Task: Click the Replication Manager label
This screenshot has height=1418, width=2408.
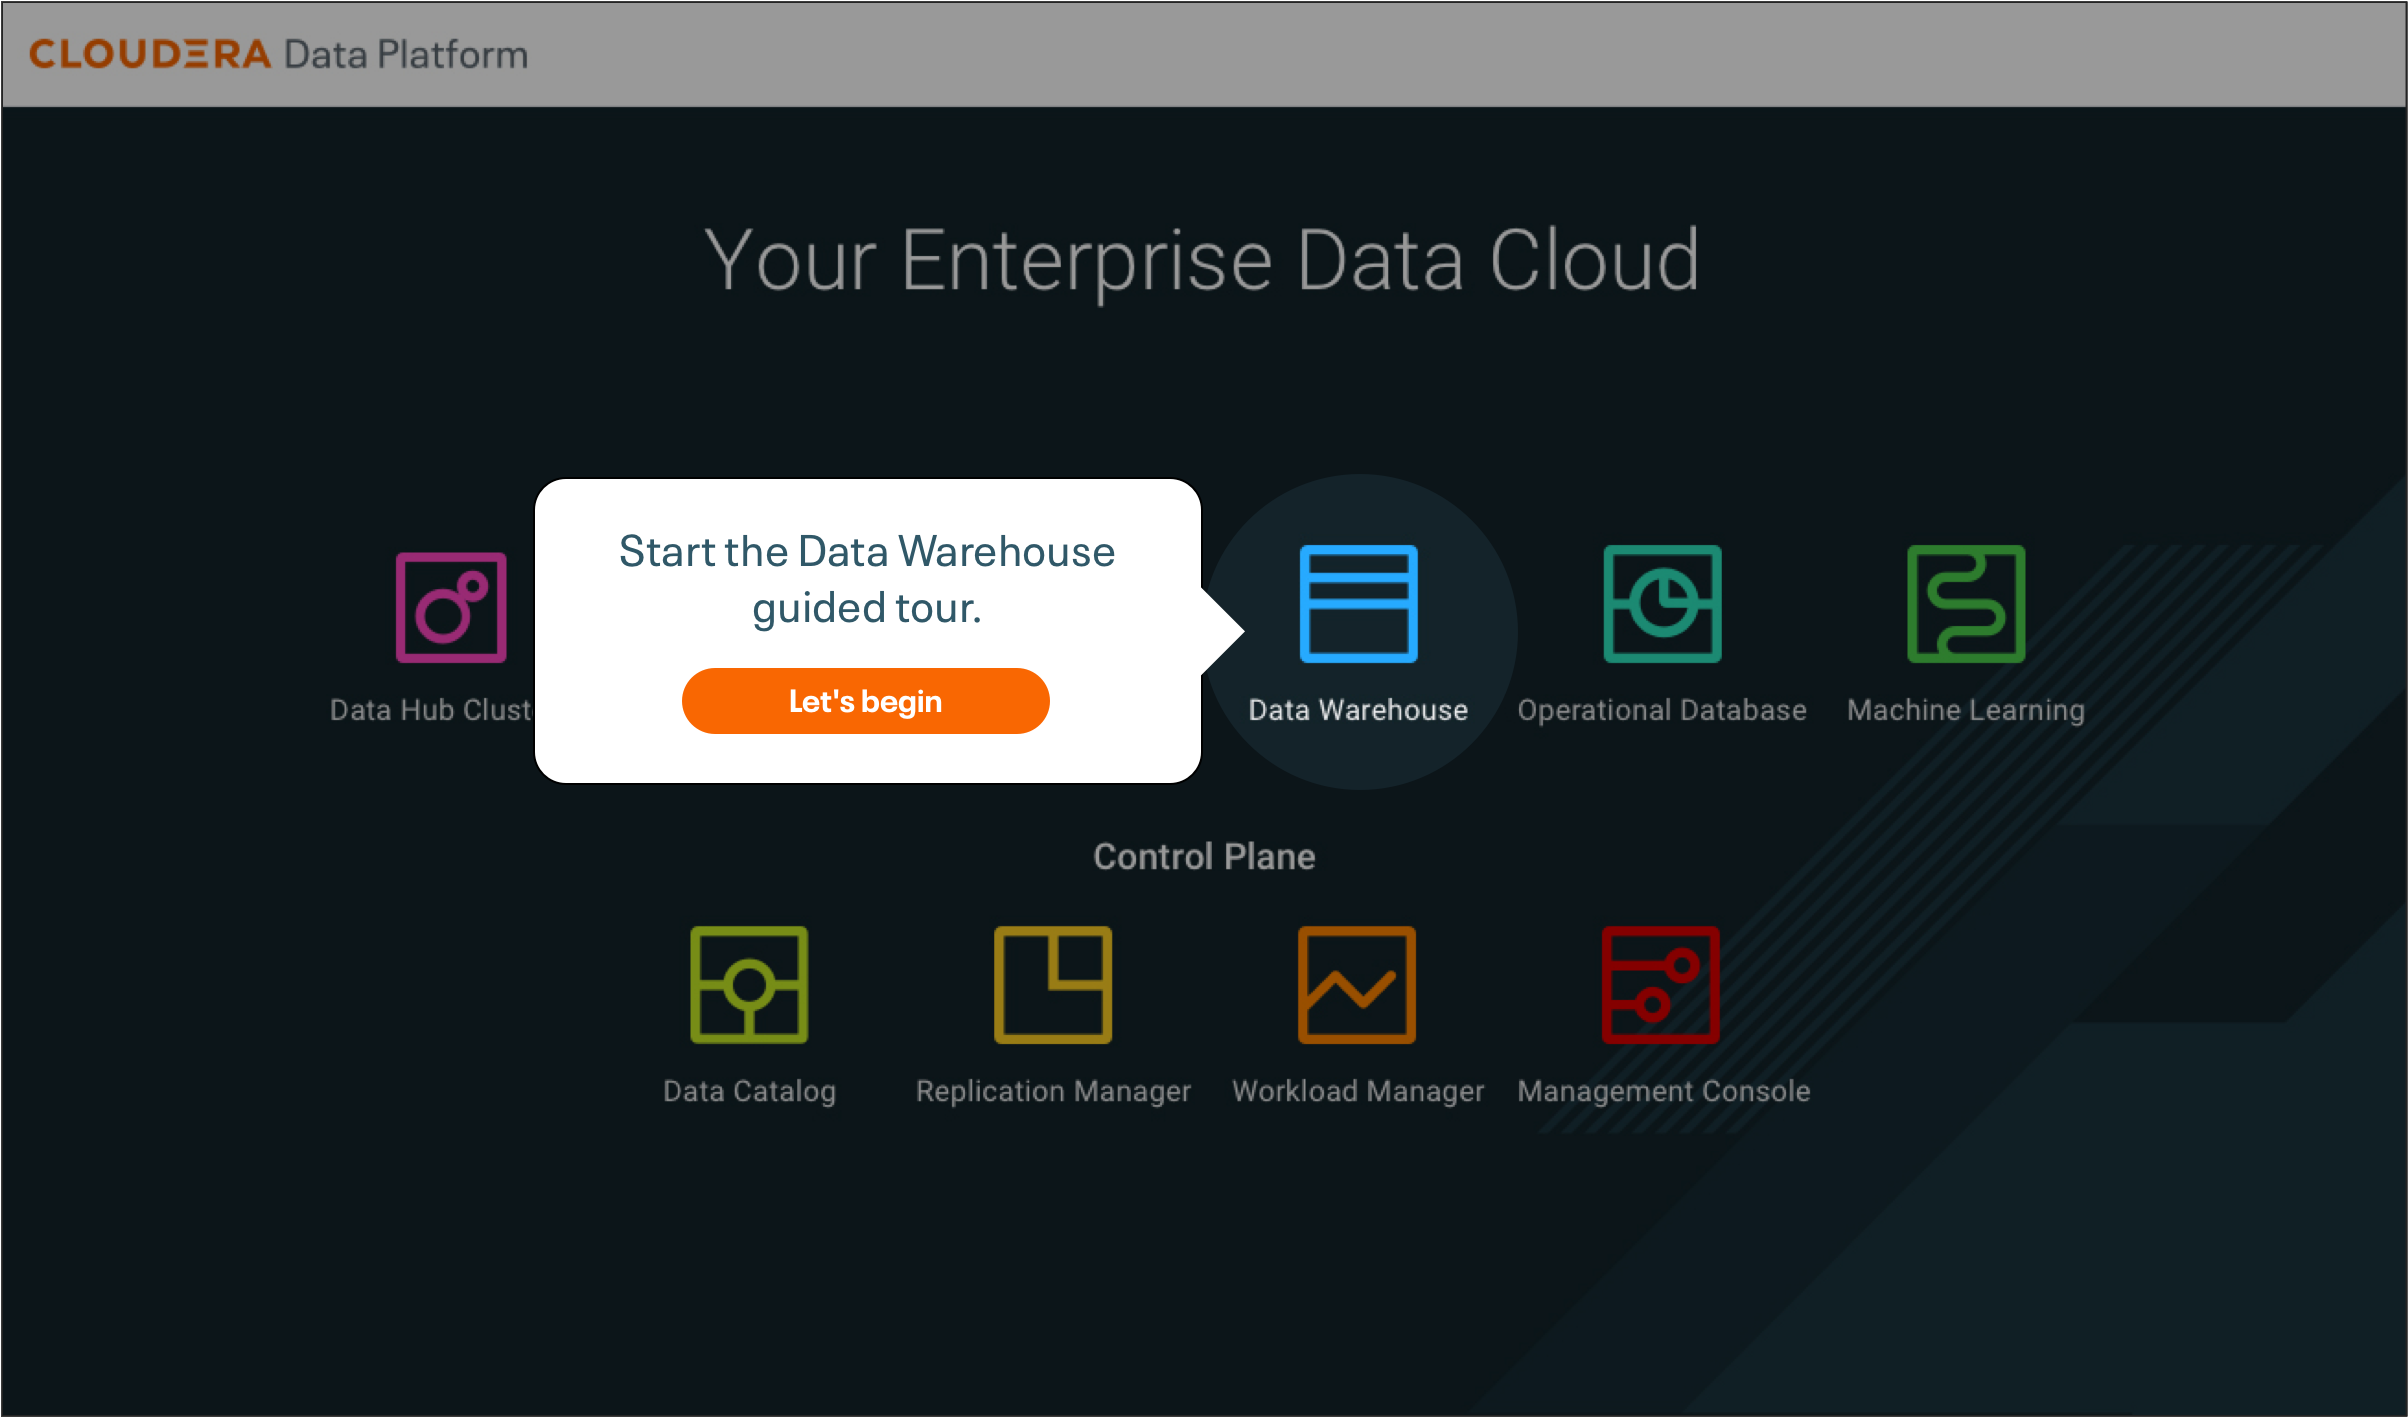Action: (x=1052, y=1090)
